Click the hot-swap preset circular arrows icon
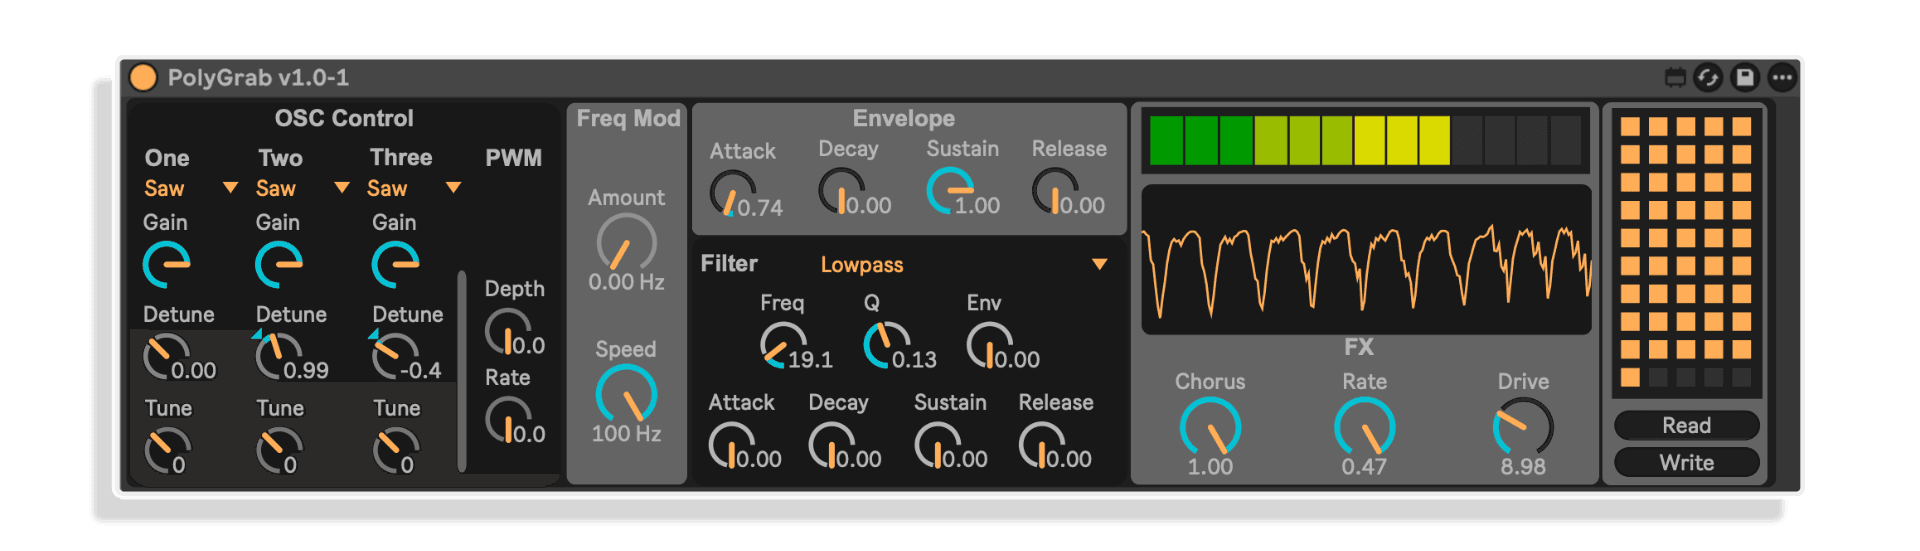Image resolution: width=1920 pixels, height=551 pixels. (x=1708, y=77)
